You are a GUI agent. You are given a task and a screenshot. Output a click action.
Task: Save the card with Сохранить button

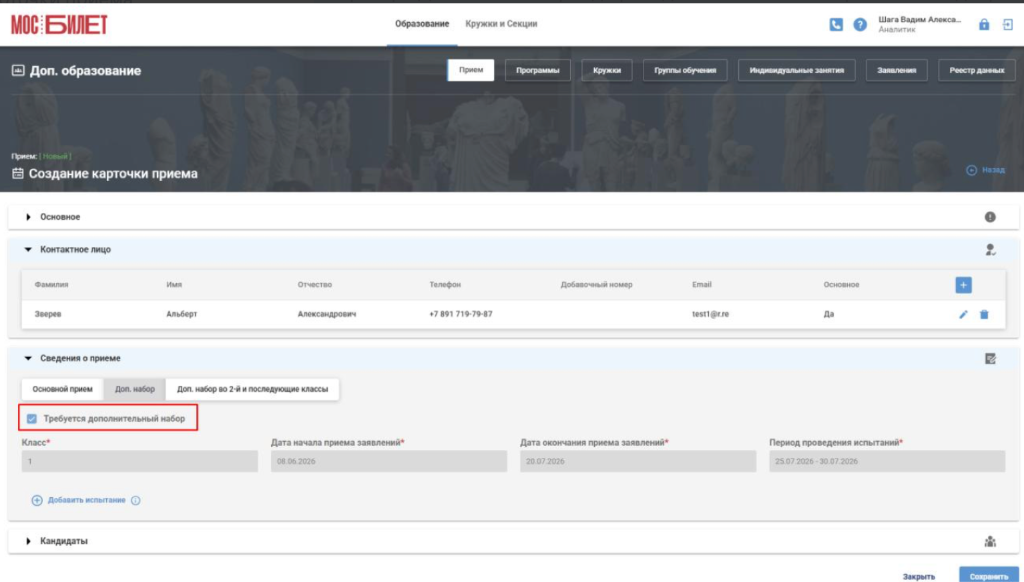[x=989, y=575]
